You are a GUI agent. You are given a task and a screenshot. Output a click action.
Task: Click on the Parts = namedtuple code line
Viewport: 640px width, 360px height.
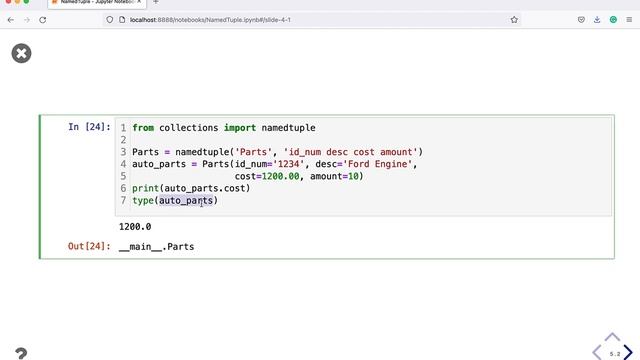click(x=278, y=152)
